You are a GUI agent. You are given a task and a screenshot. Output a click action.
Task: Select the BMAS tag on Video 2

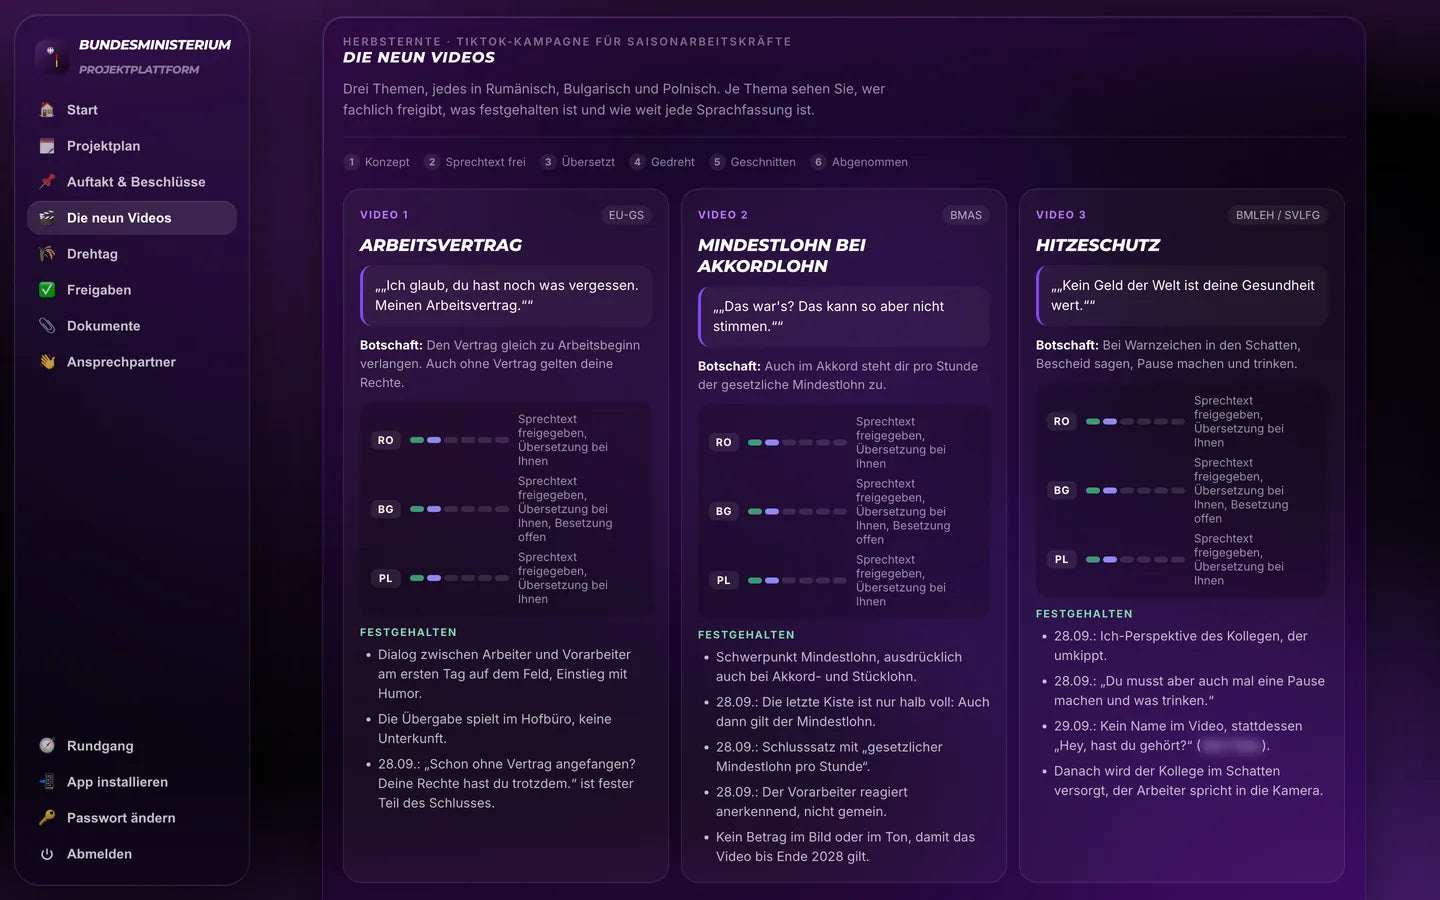(966, 215)
